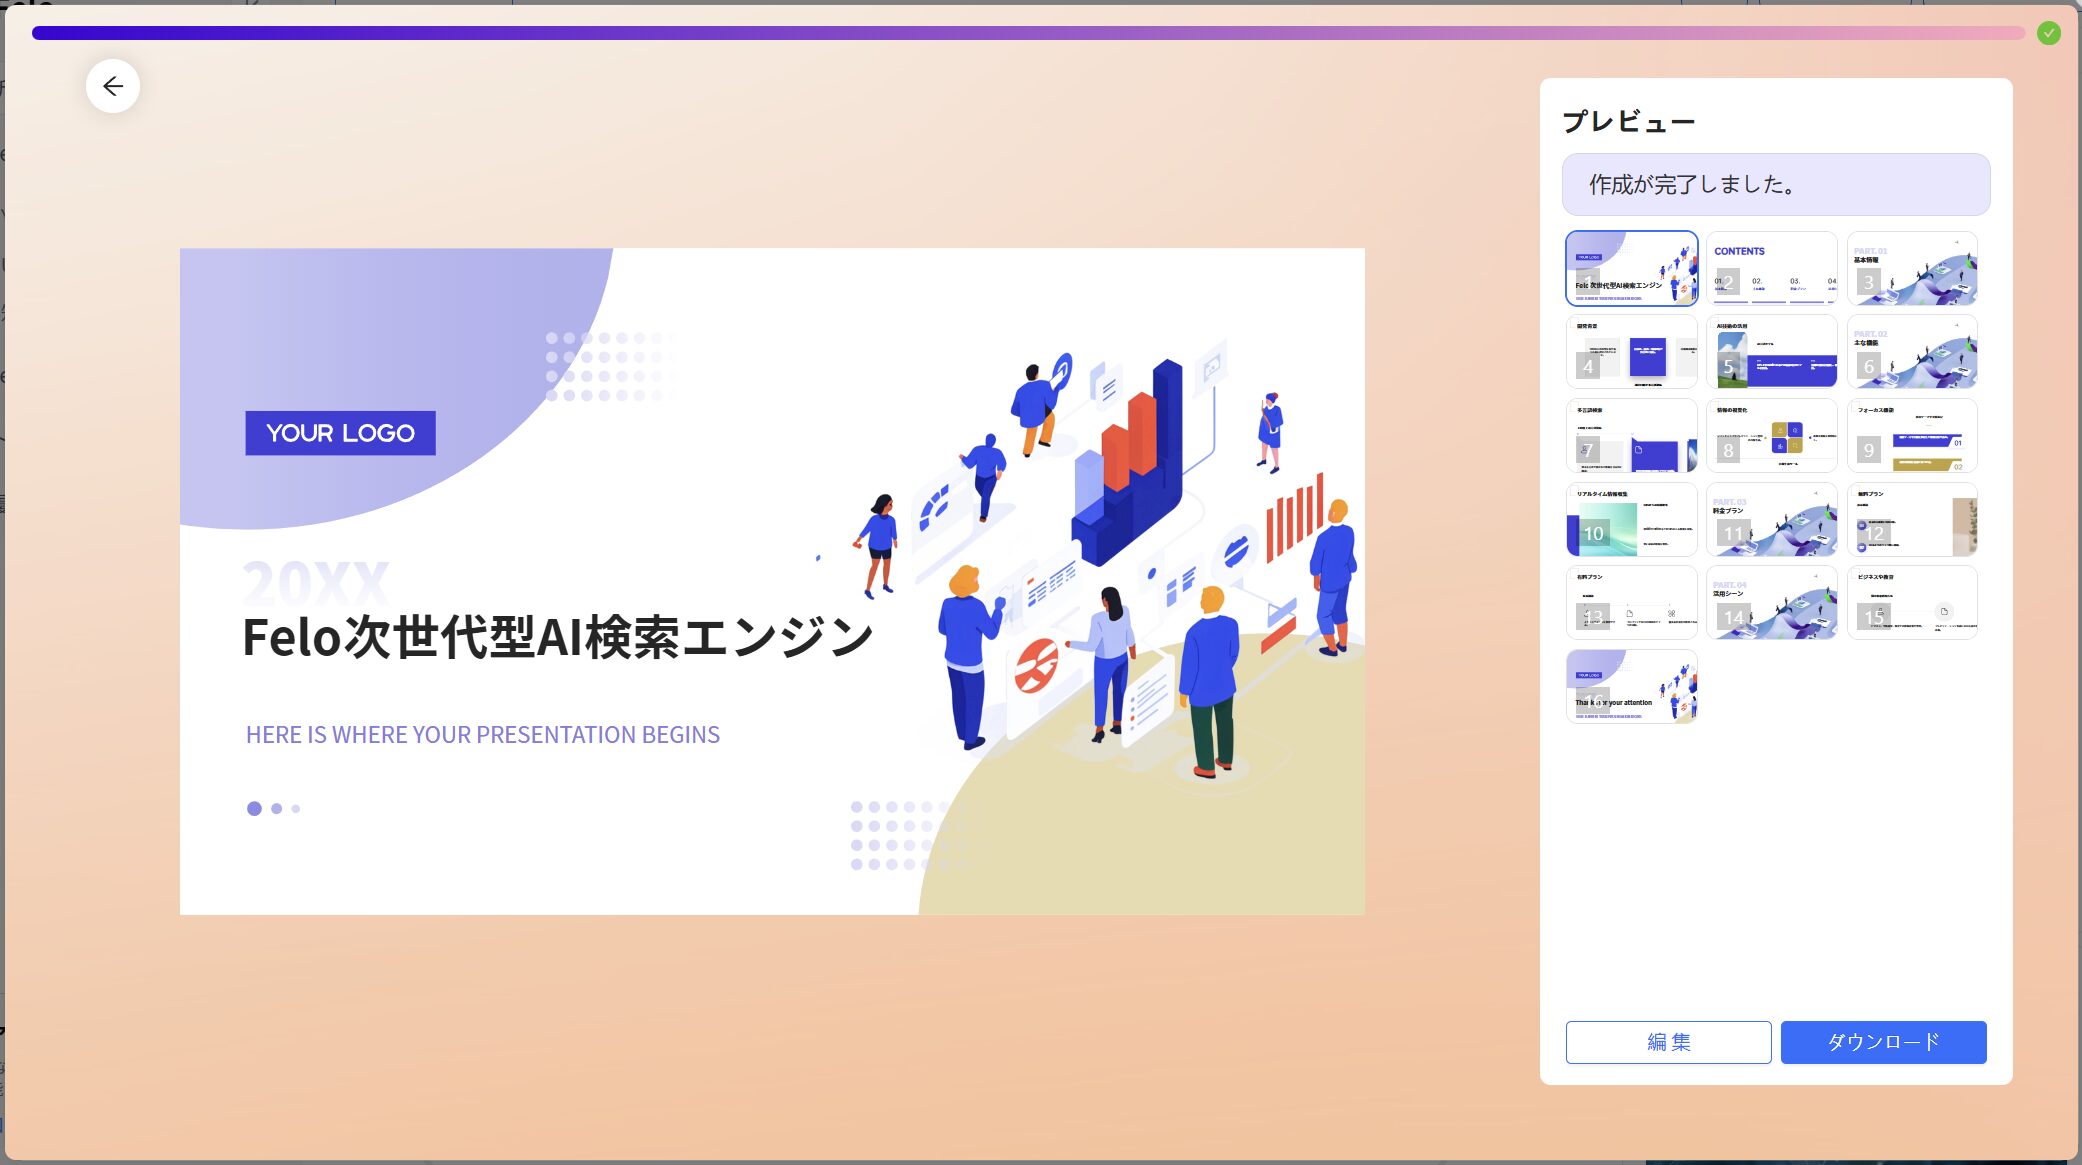The height and width of the screenshot is (1165, 2082).
Task: Select slide 11 thumbnail
Action: (1772, 520)
